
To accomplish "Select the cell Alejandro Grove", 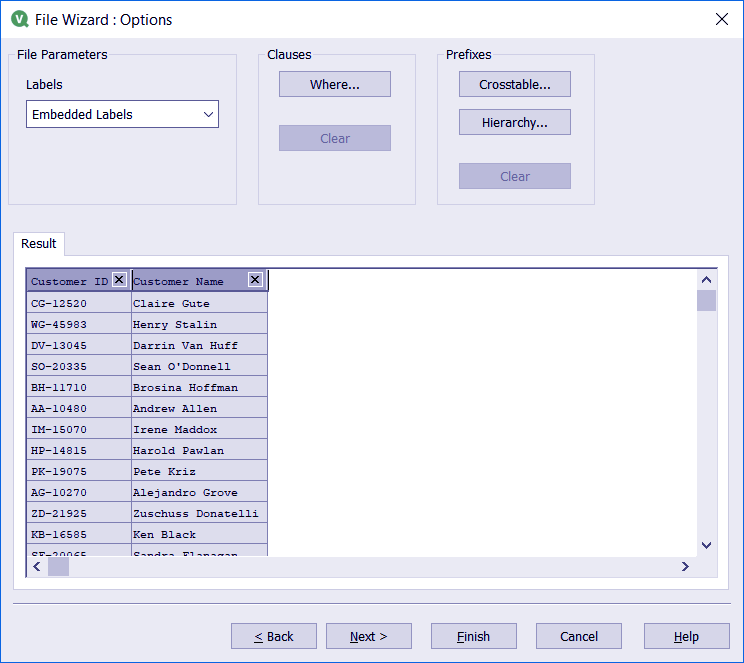I will coord(200,492).
